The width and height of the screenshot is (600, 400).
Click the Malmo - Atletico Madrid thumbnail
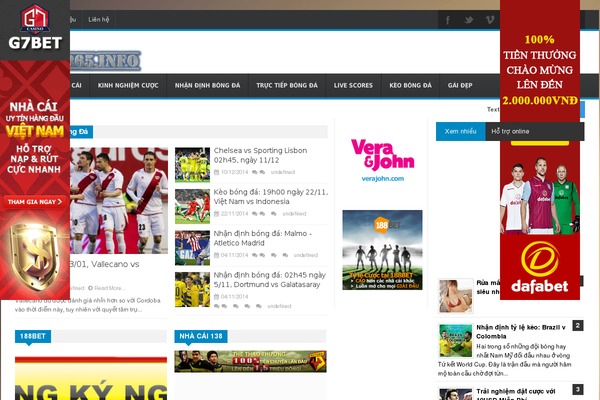[192, 248]
